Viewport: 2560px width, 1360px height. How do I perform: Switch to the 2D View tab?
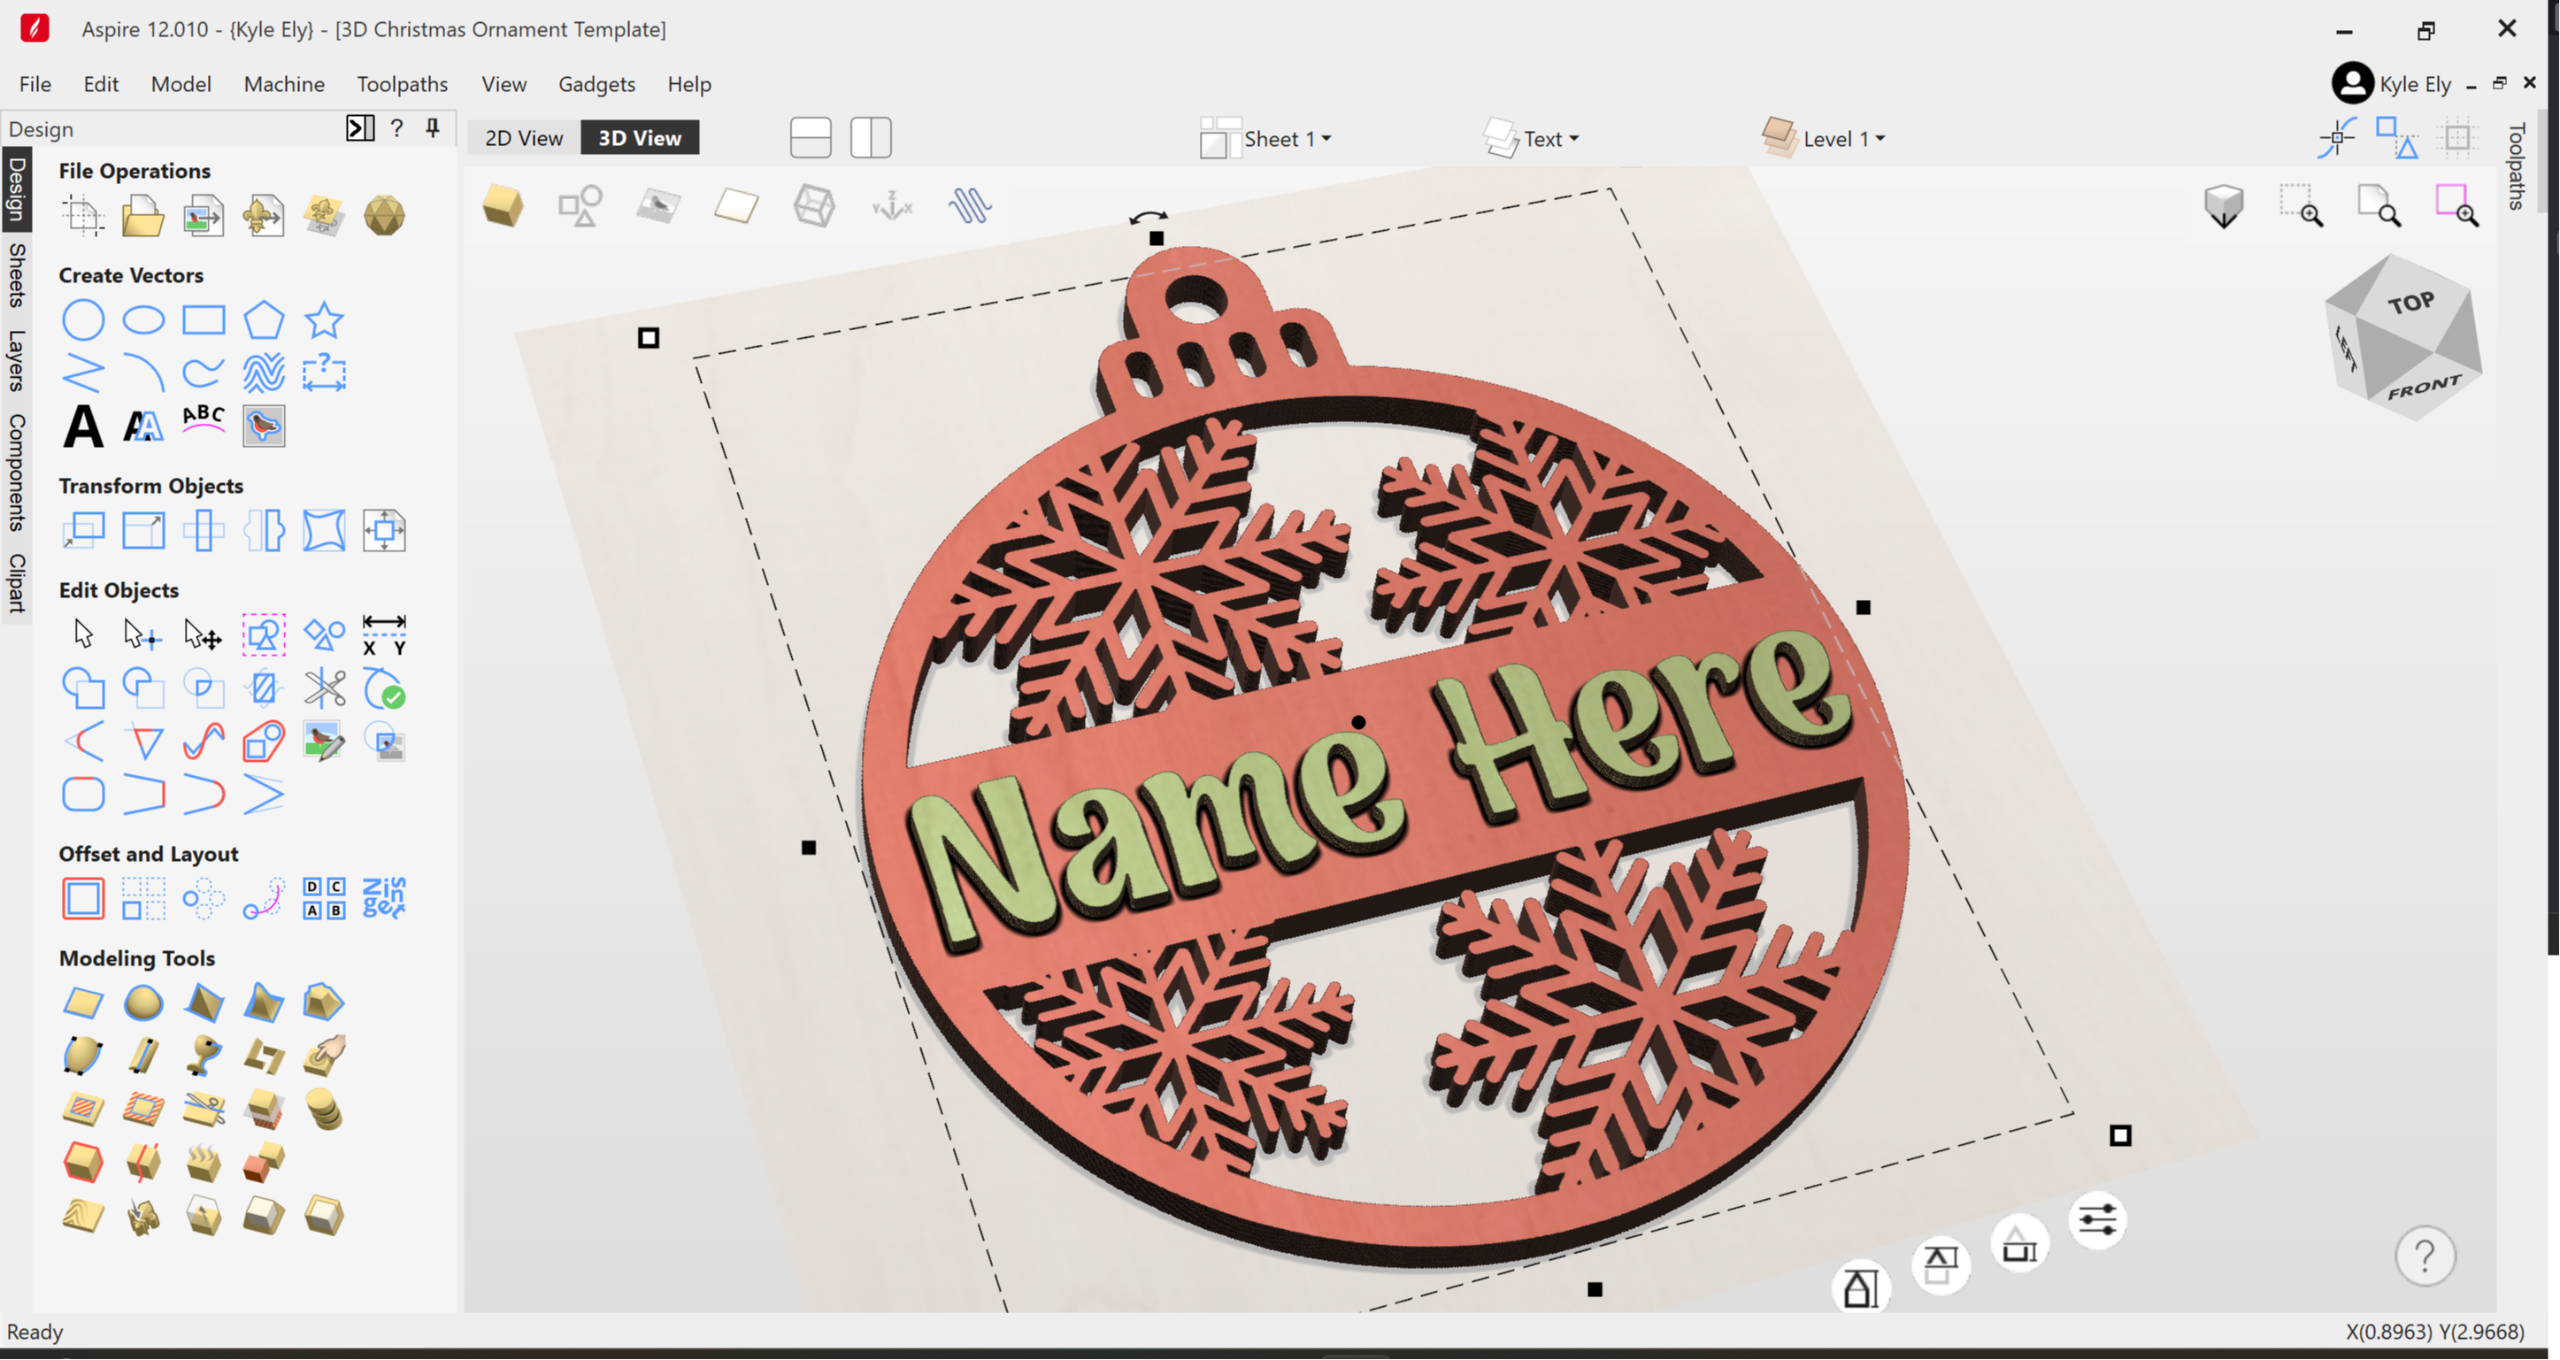(x=524, y=138)
